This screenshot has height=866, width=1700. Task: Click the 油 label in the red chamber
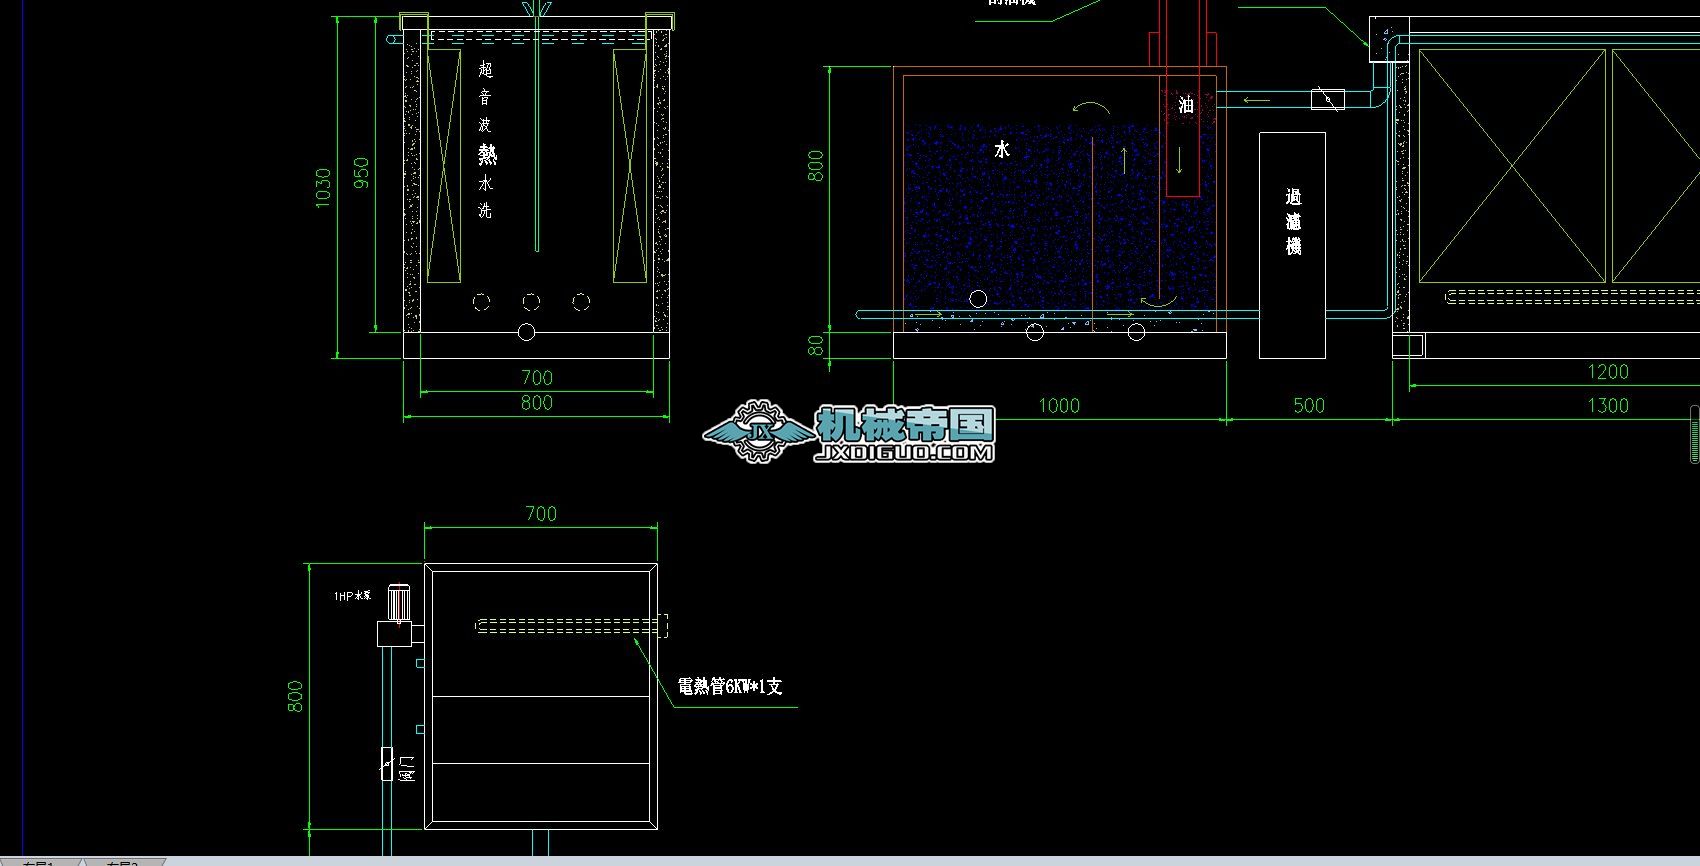(x=1186, y=104)
